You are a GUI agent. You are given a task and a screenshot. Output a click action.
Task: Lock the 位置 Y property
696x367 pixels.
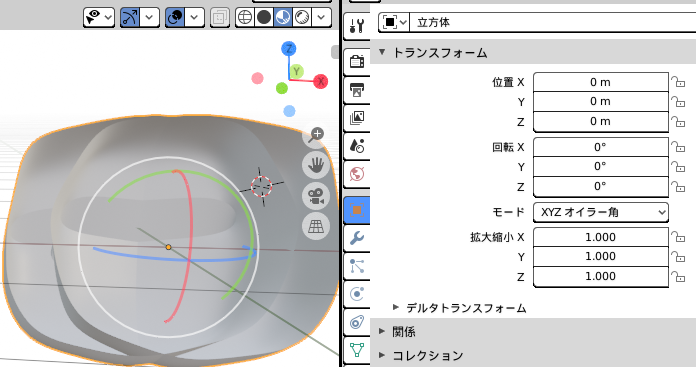tap(678, 102)
